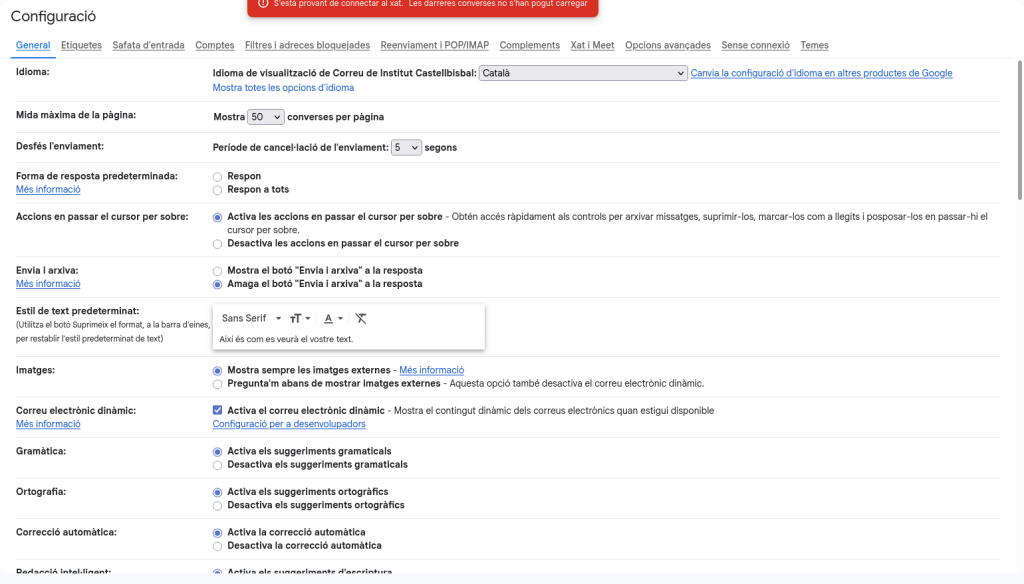Open the text size icon menu
This screenshot has height=584, width=1024.
coord(299,318)
